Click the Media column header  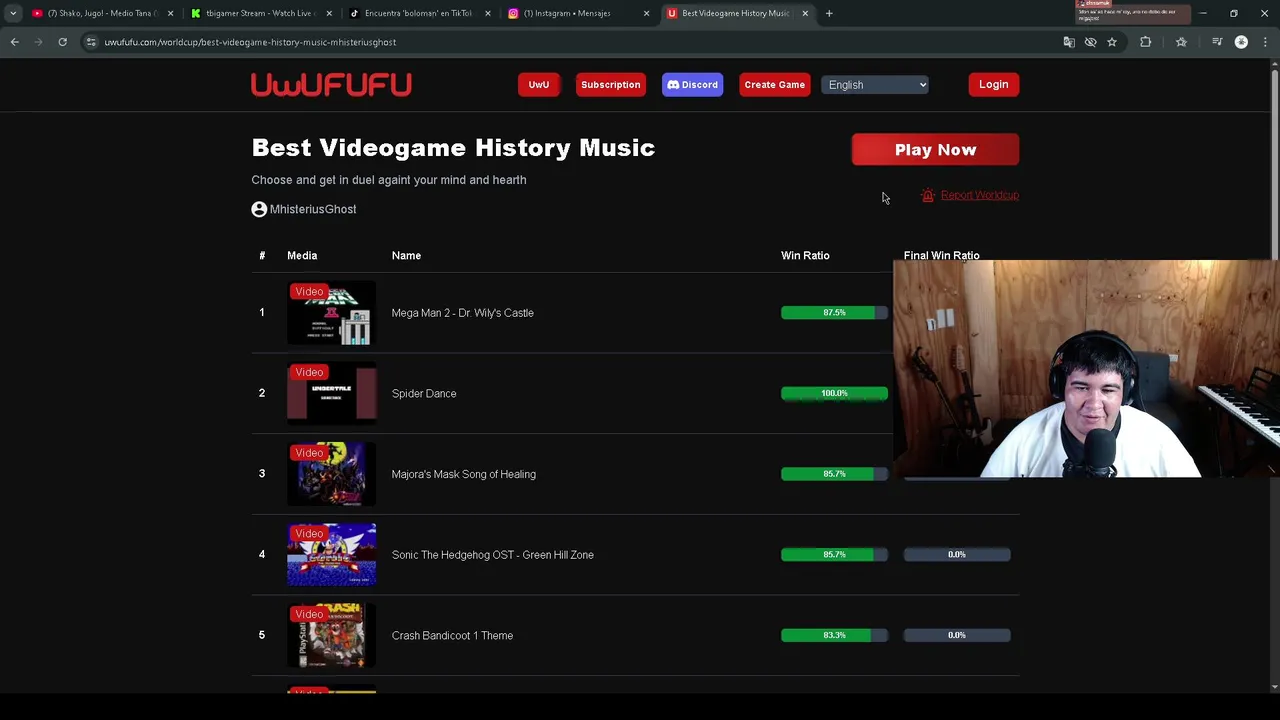click(302, 255)
